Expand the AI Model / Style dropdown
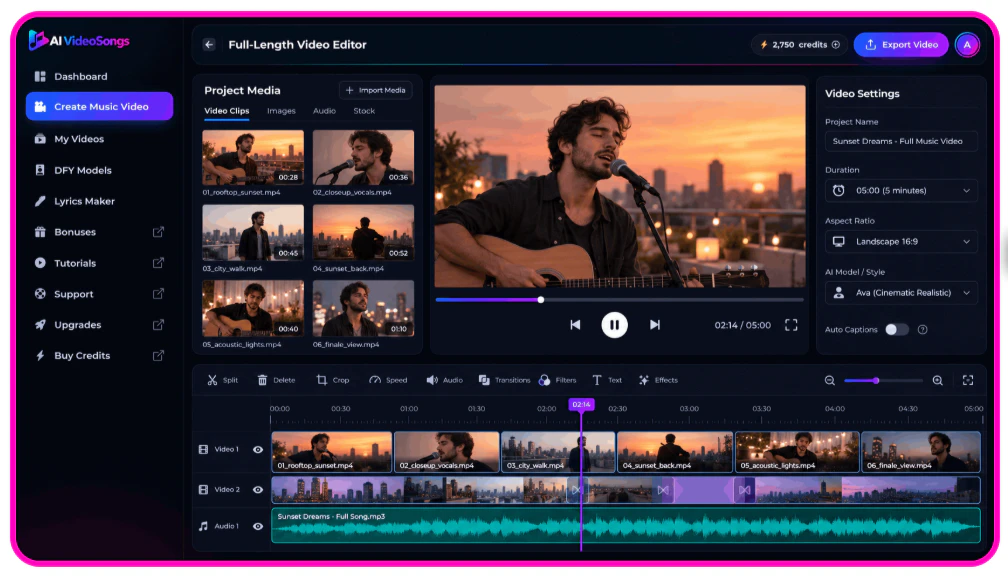The image size is (1008, 580). pos(901,293)
